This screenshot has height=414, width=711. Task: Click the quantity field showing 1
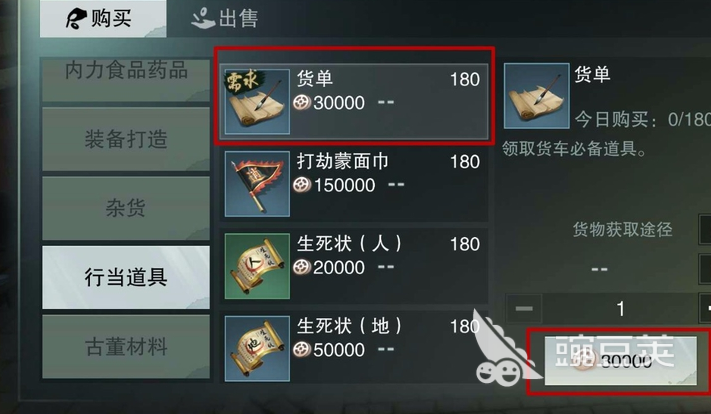click(x=620, y=308)
